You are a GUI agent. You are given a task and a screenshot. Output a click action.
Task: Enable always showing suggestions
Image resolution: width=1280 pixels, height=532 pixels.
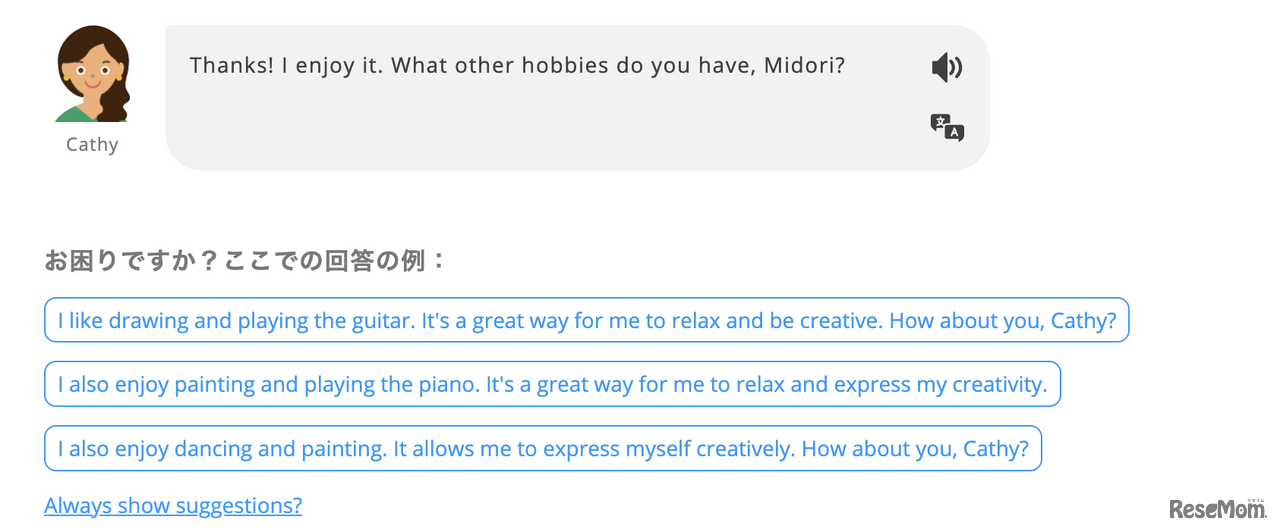point(173,506)
